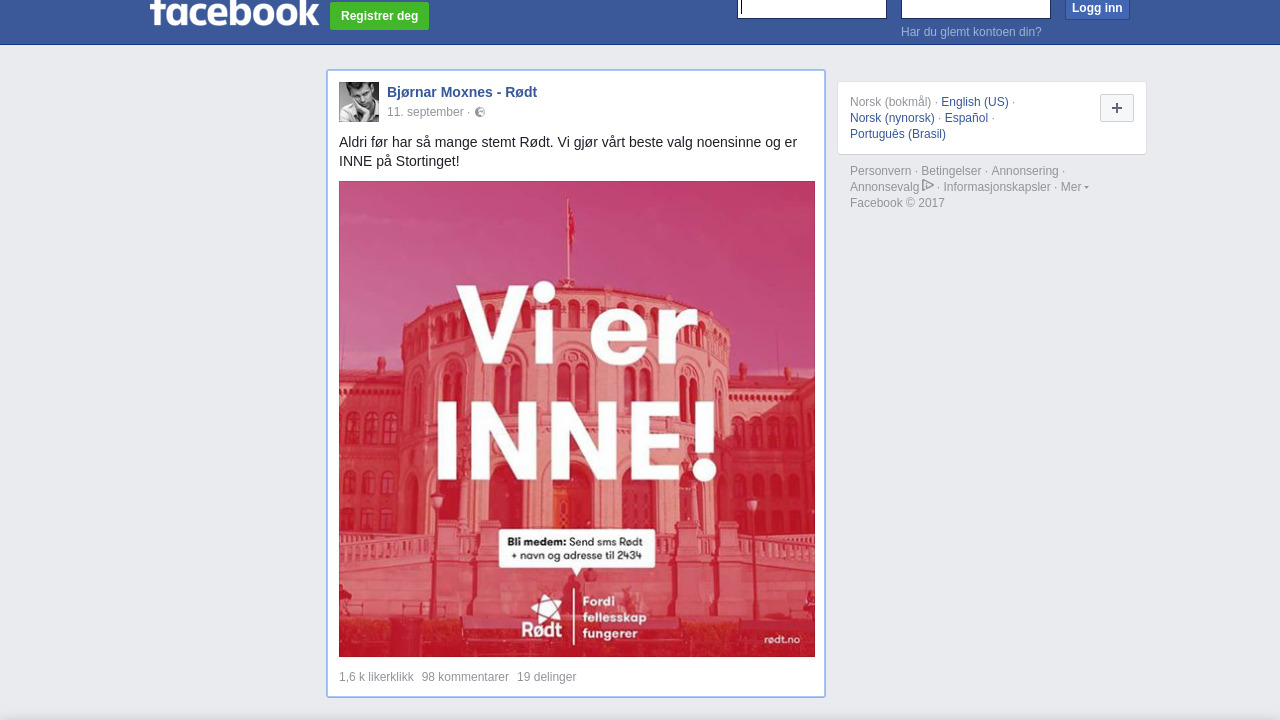This screenshot has height=720, width=1280.
Task: Click 1,6 k likerklikk count
Action: [x=376, y=677]
